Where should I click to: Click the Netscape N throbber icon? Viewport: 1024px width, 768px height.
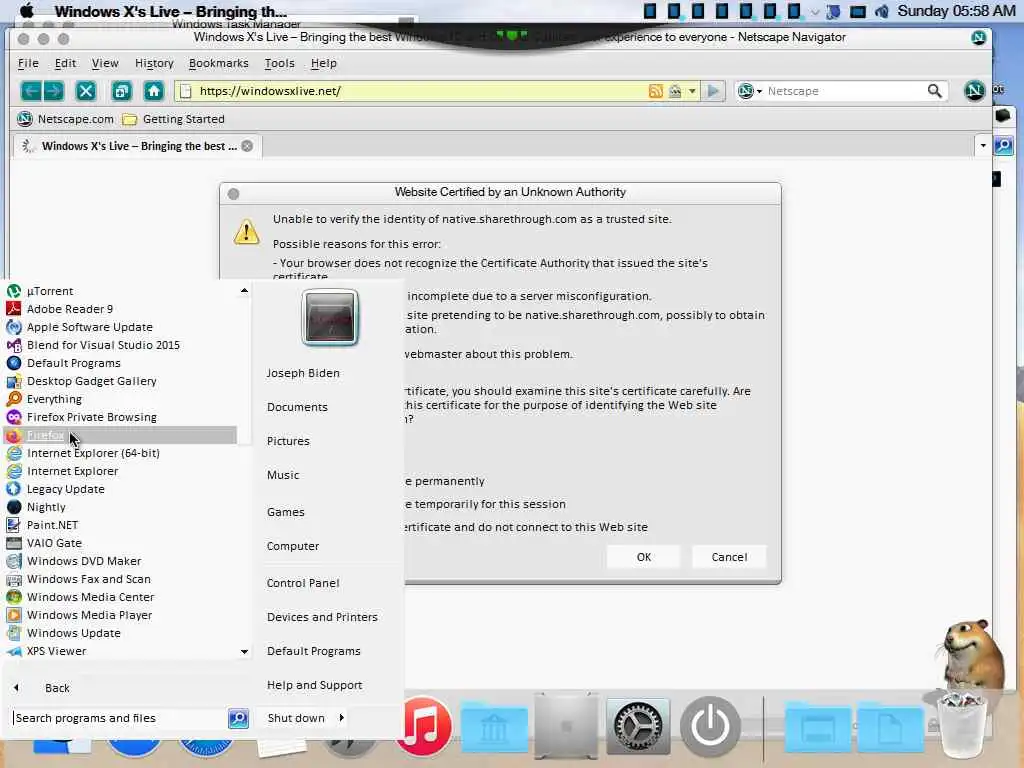[974, 90]
